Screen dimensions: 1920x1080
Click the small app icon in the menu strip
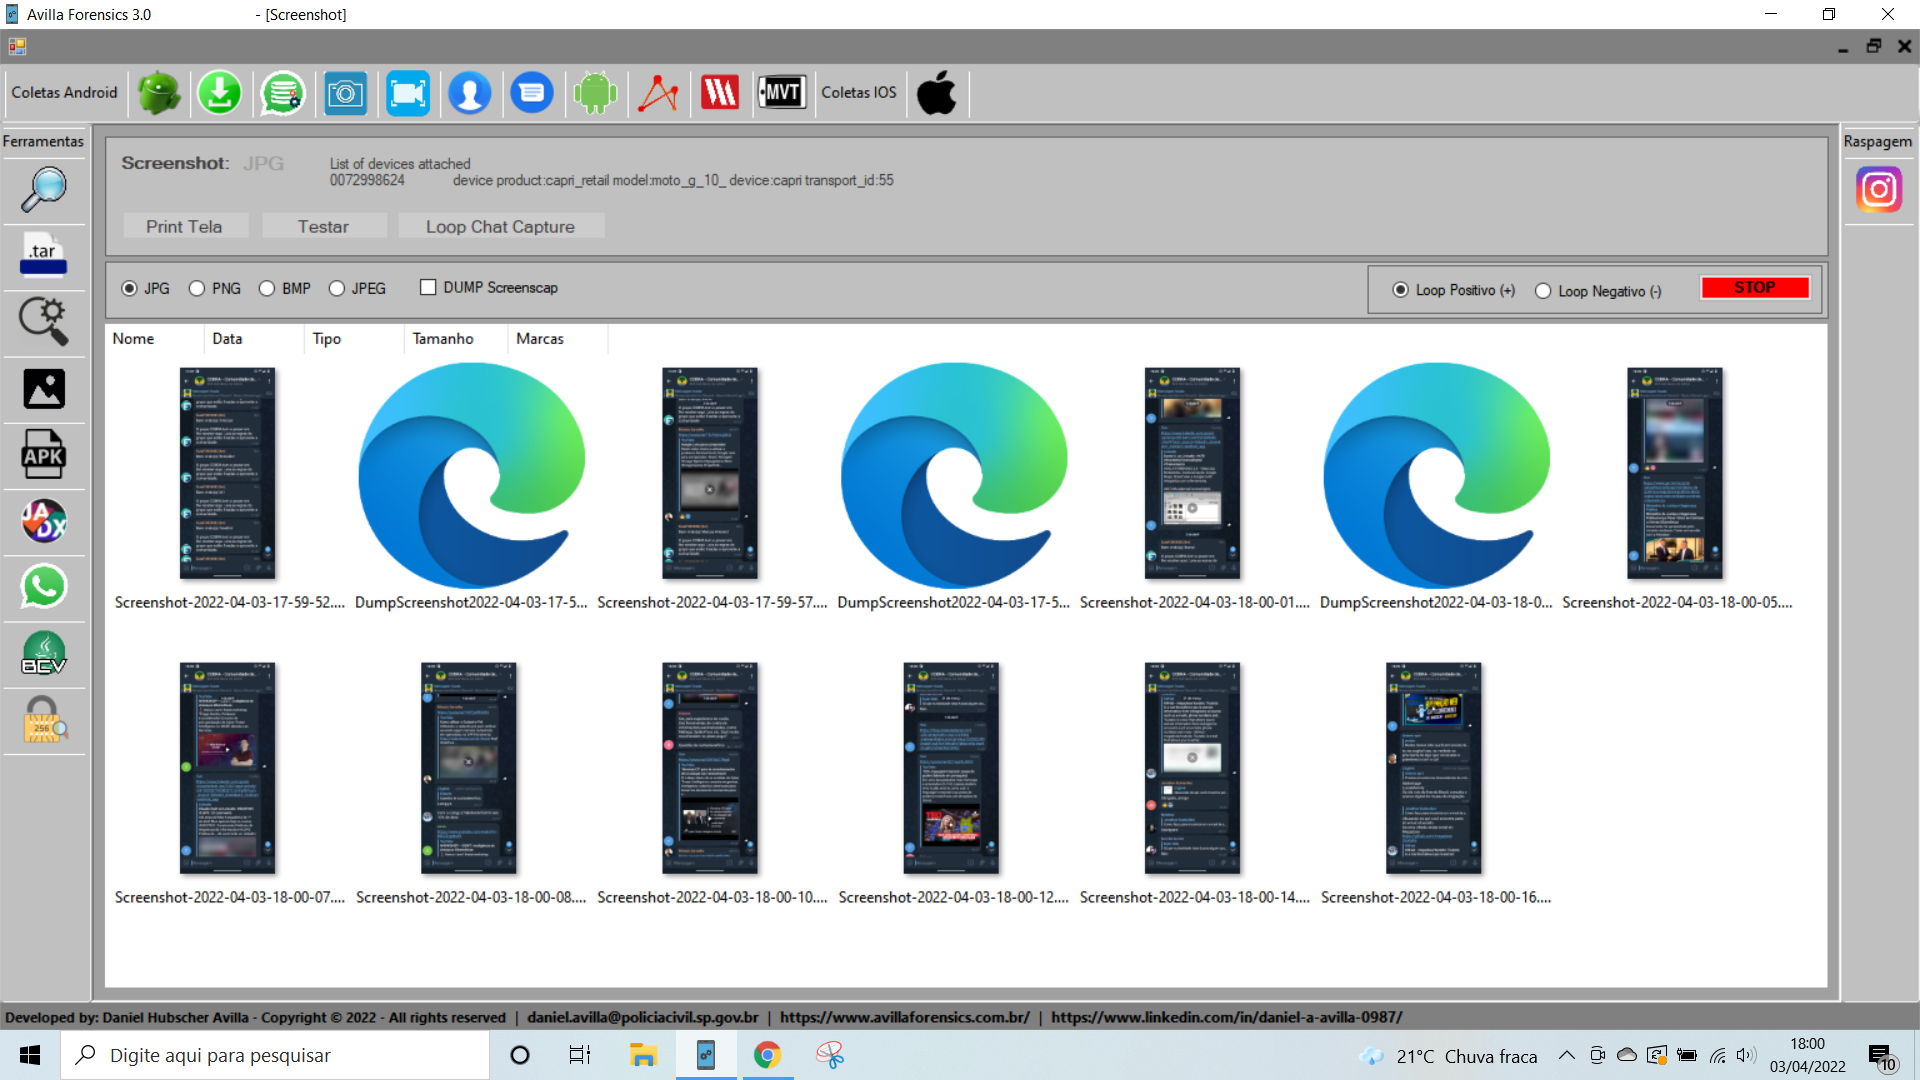[x=17, y=46]
